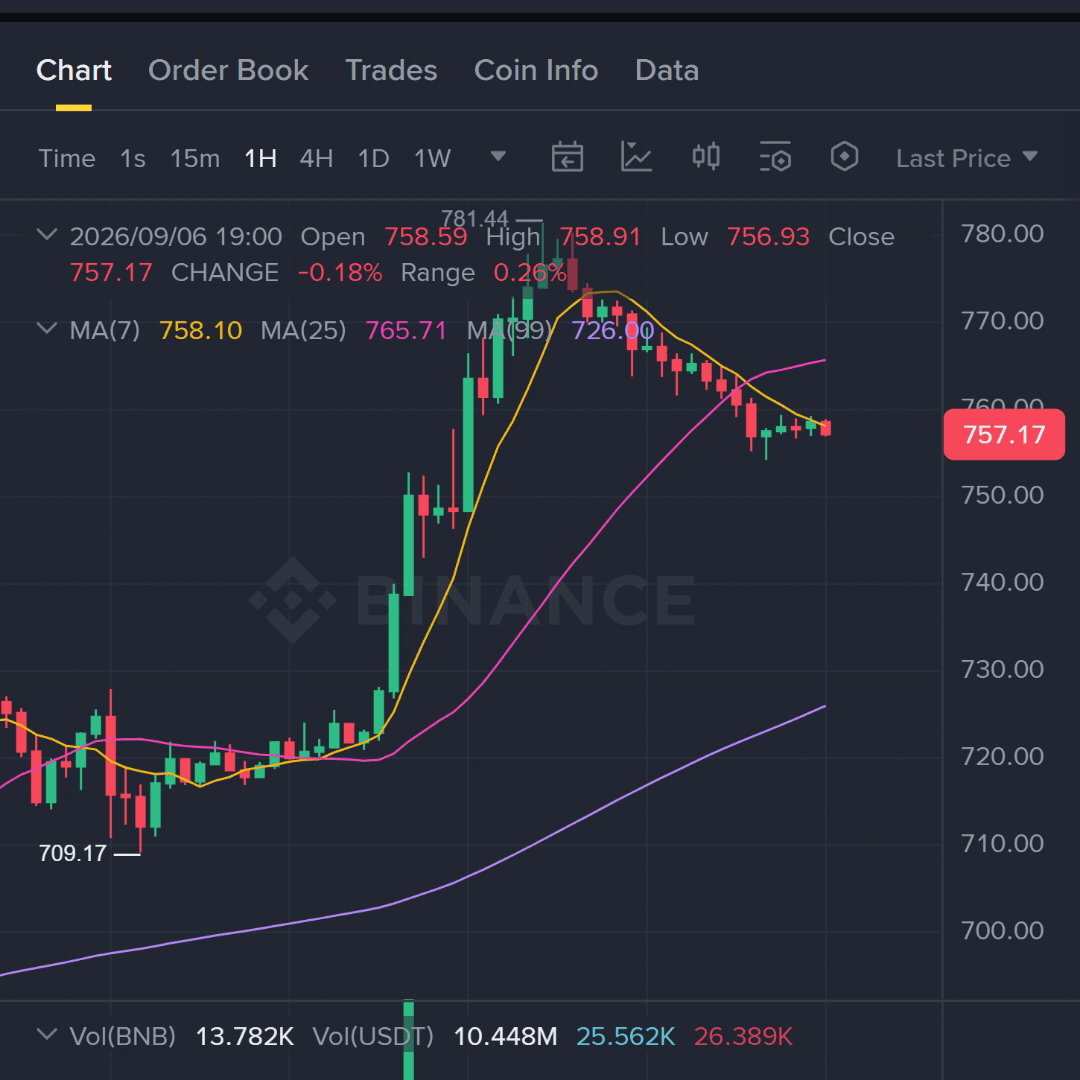Open the calendar date jump icon
1080x1080 pixels.
[568, 157]
